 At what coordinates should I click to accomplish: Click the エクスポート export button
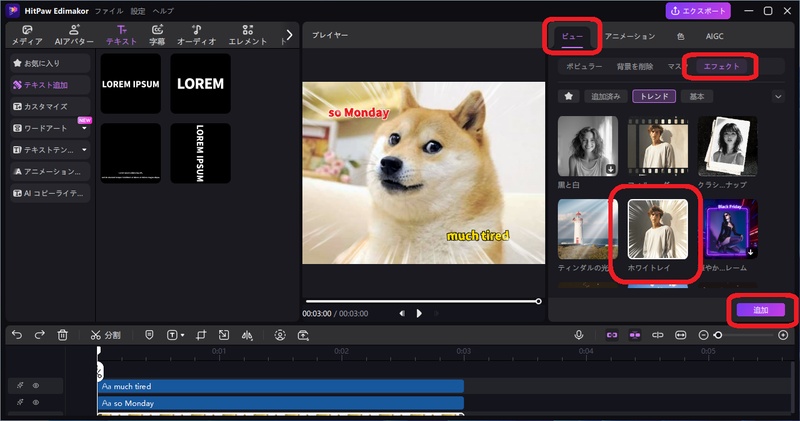coord(697,11)
